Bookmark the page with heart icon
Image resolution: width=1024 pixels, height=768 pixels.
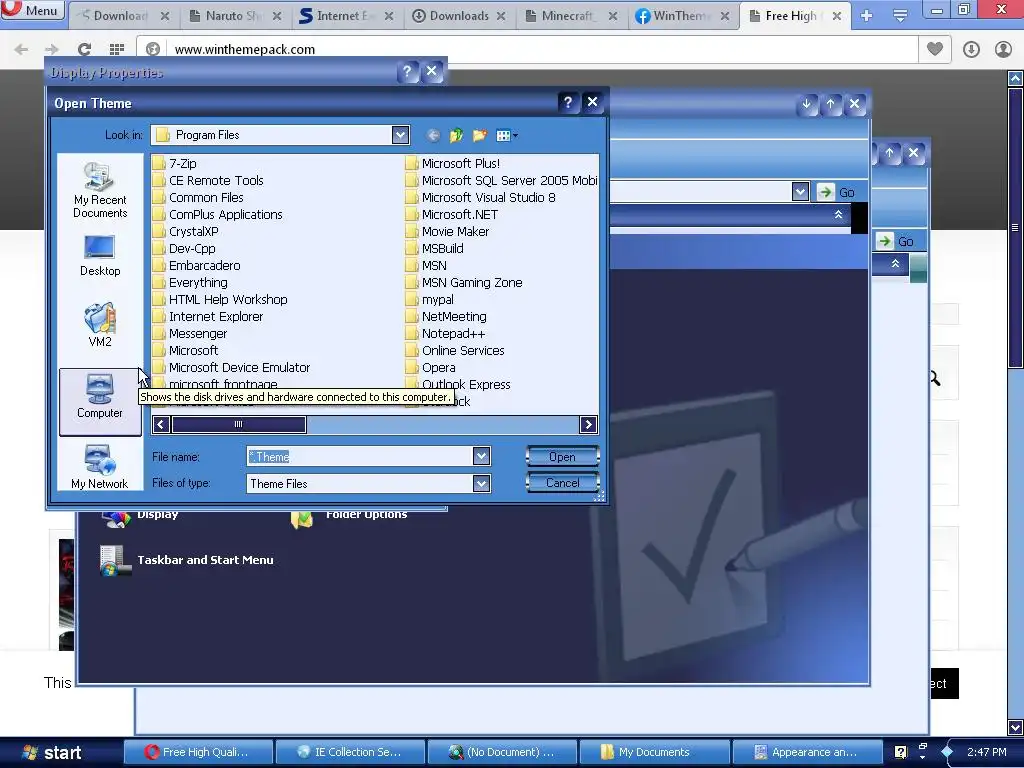coord(935,49)
